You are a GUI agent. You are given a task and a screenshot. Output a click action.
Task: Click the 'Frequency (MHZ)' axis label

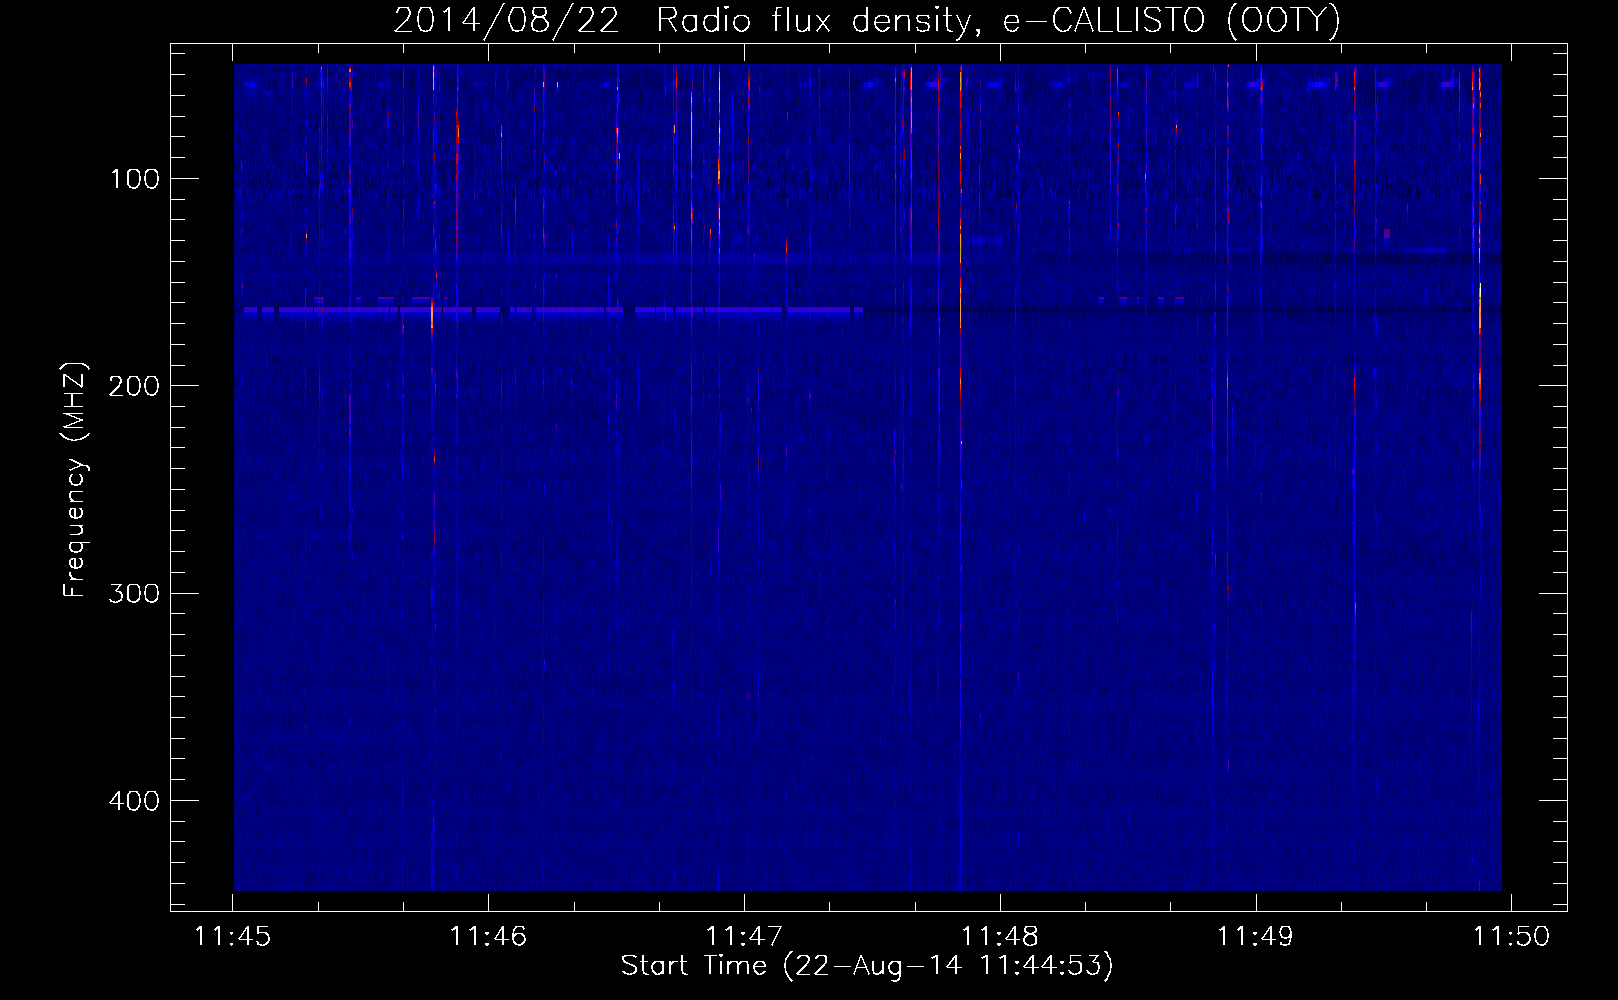tap(75, 480)
